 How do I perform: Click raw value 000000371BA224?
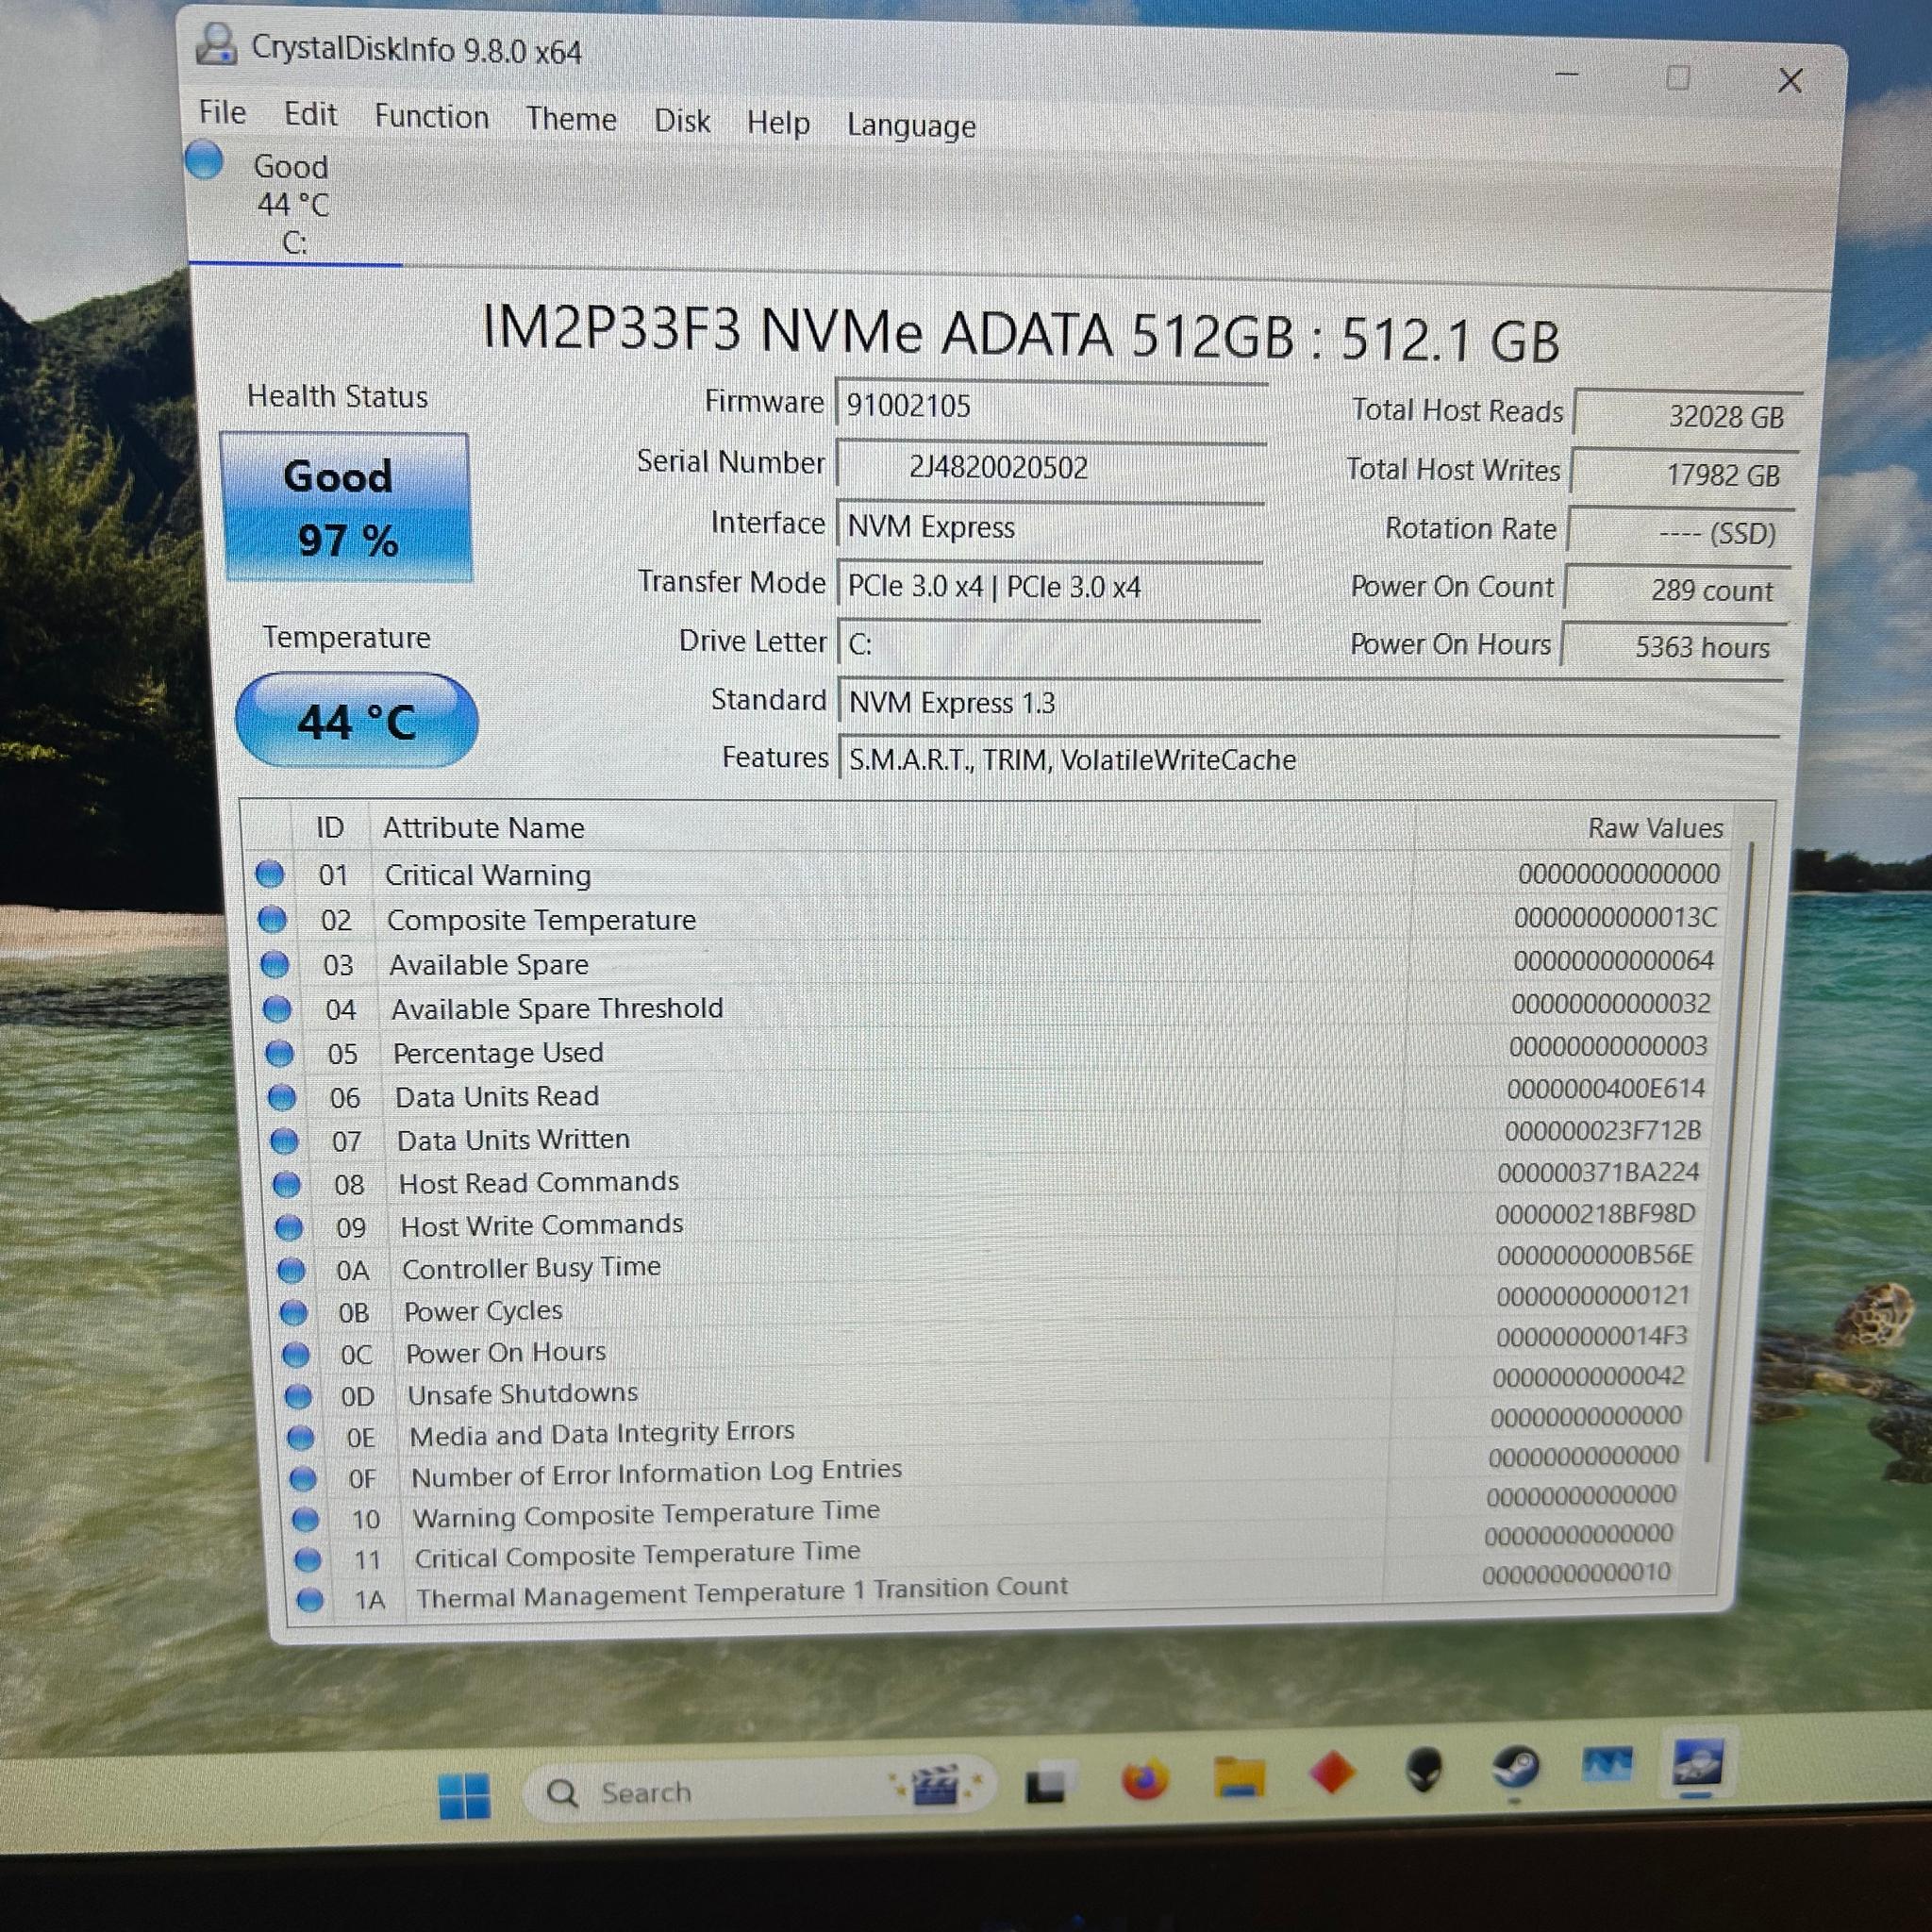(x=1598, y=1172)
